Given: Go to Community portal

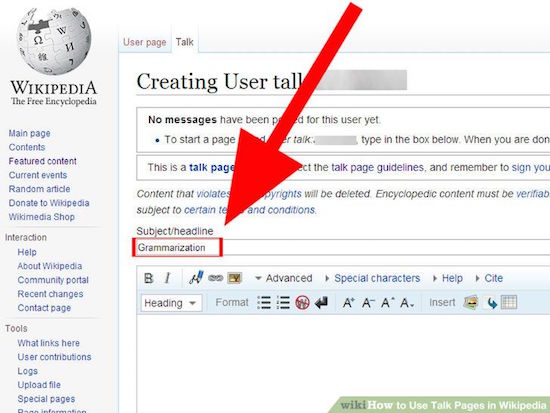Looking at the screenshot, I should click(x=53, y=280).
